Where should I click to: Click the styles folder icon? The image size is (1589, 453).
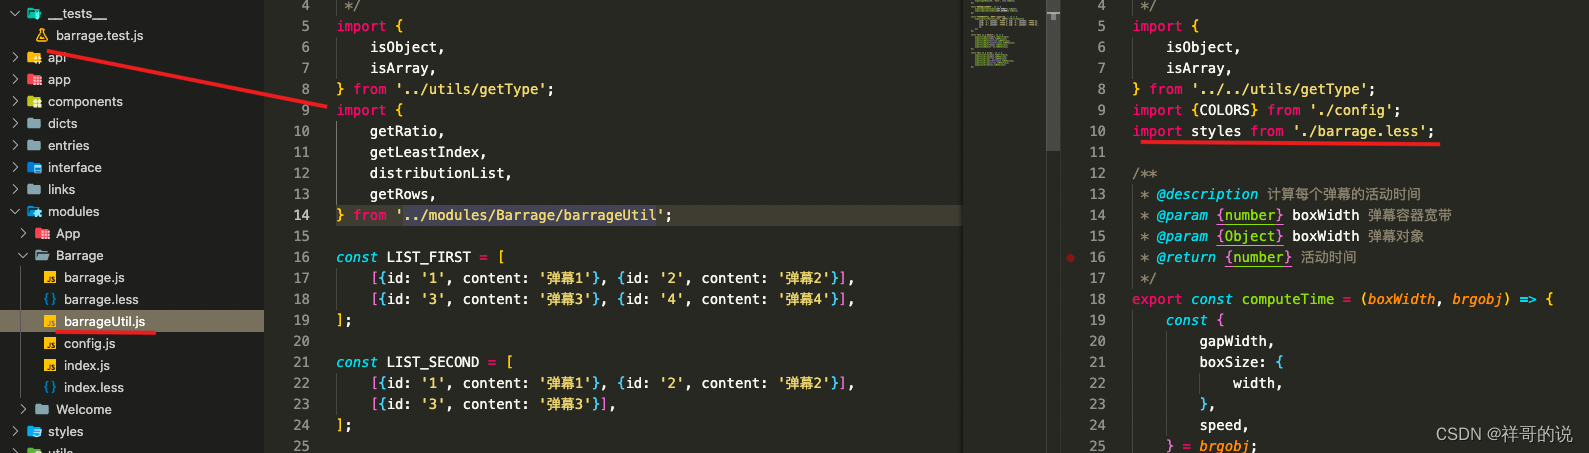click(x=34, y=432)
